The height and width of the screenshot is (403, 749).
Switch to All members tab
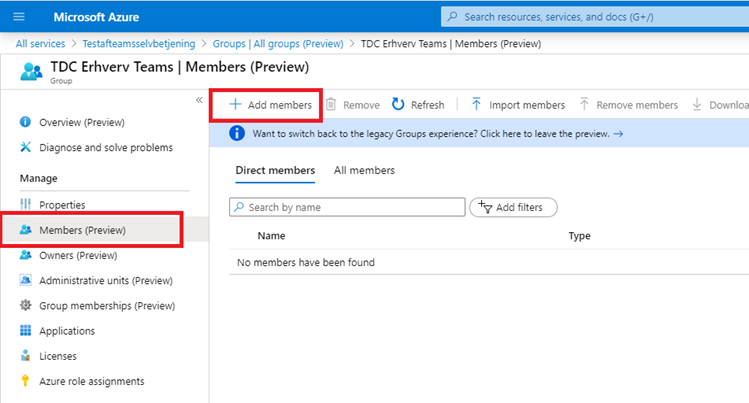click(364, 170)
